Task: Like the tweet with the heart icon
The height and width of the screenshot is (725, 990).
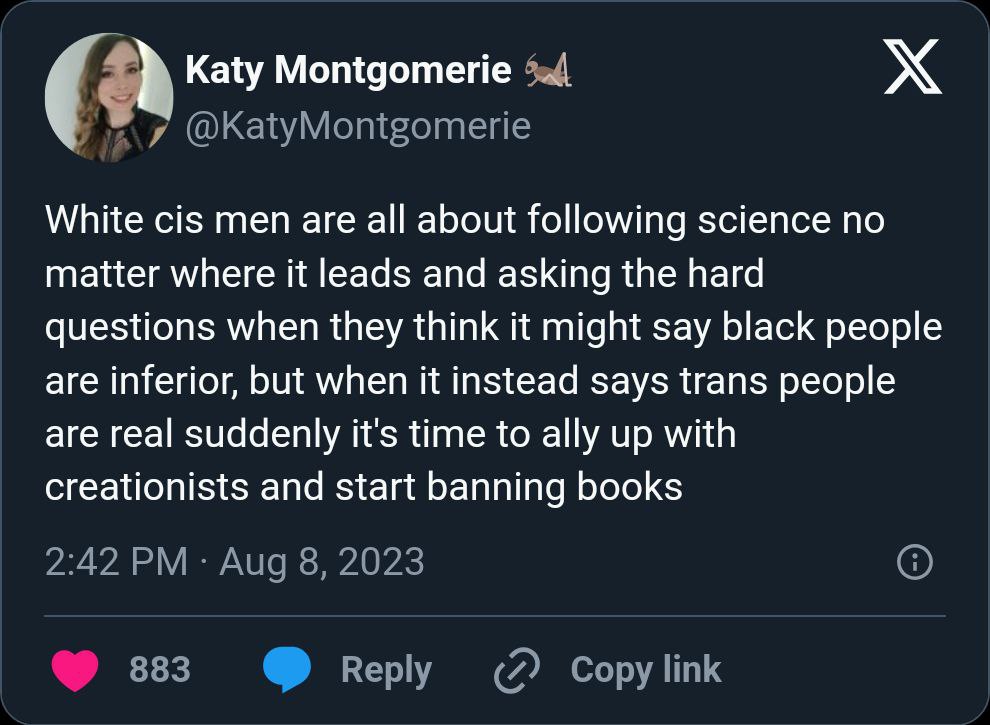Action: 75,669
